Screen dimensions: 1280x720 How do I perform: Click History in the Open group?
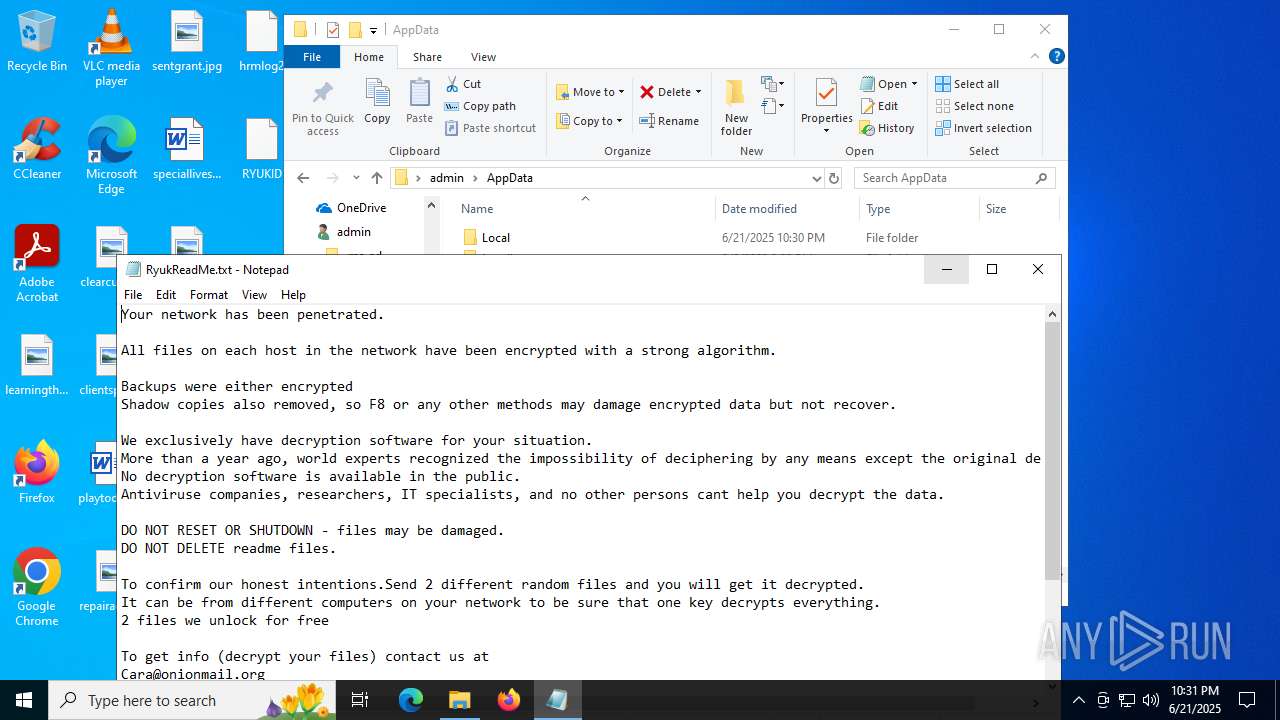pos(887,128)
